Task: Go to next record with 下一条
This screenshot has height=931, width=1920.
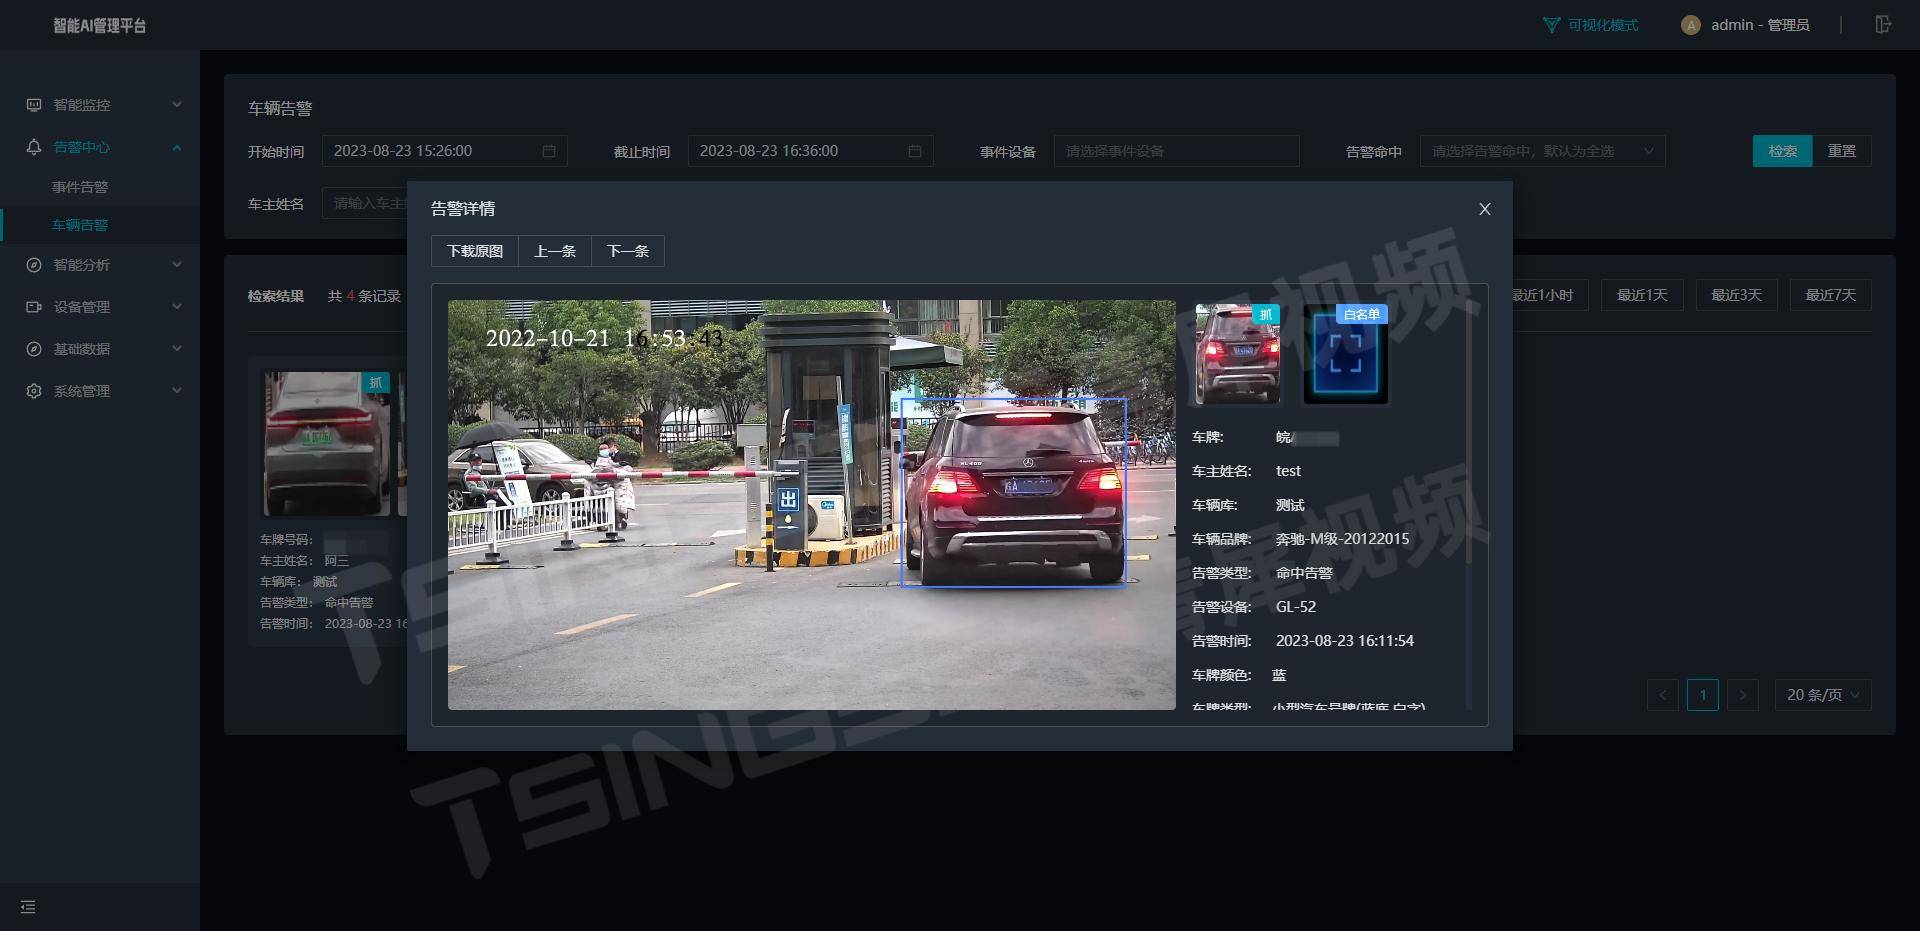Action: [628, 251]
